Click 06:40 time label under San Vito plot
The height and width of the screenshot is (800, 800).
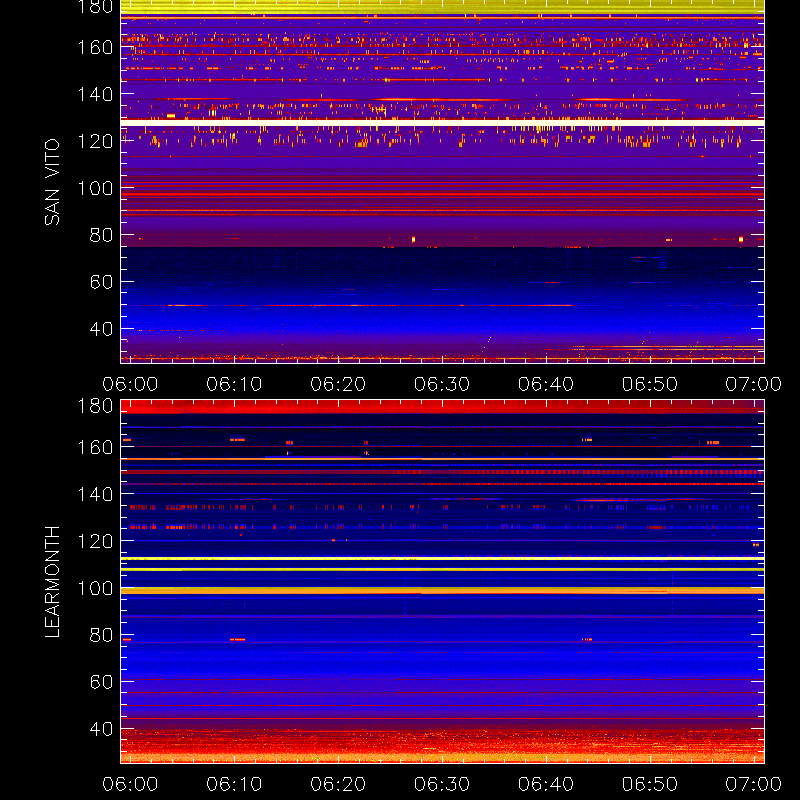pyautogui.click(x=546, y=384)
